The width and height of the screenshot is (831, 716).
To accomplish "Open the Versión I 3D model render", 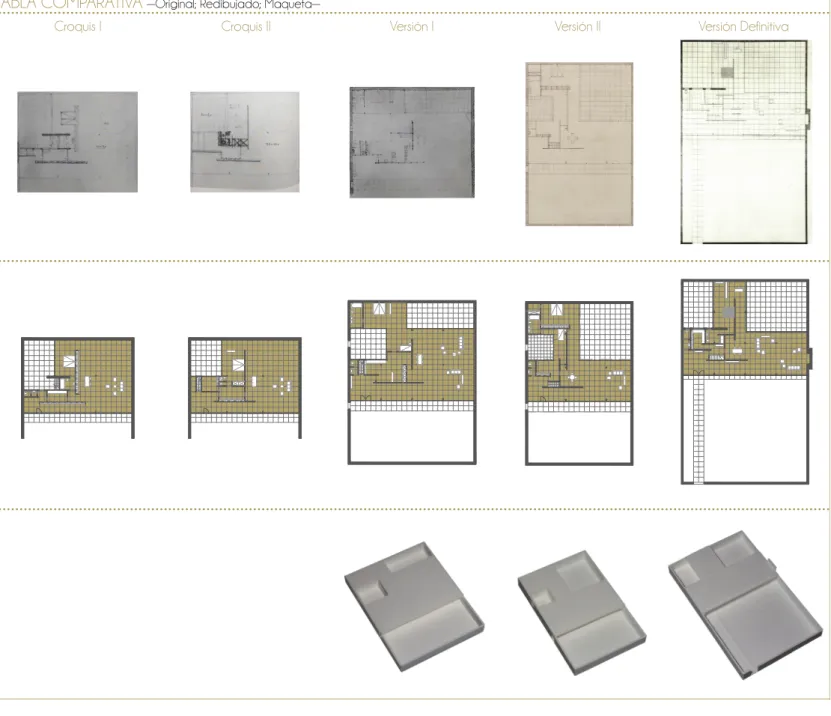I will coord(414,606).
